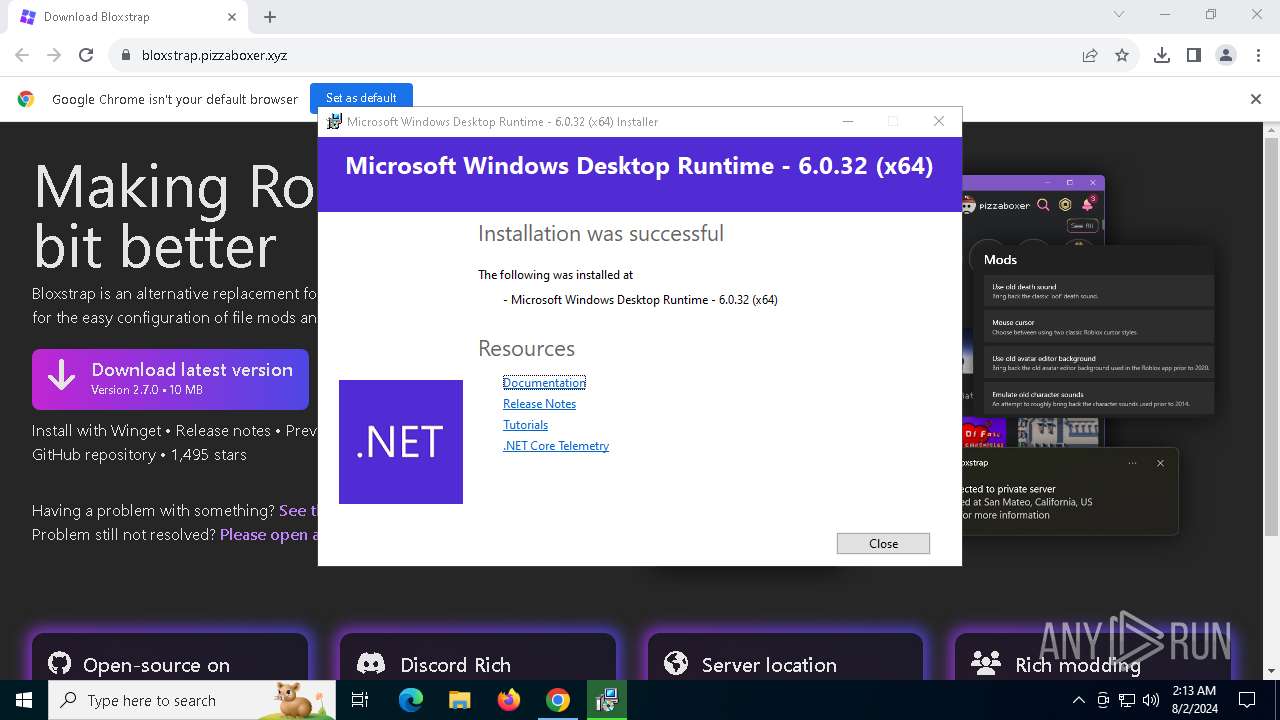Open network icon in system tray
The width and height of the screenshot is (1280, 720).
coord(1127,700)
